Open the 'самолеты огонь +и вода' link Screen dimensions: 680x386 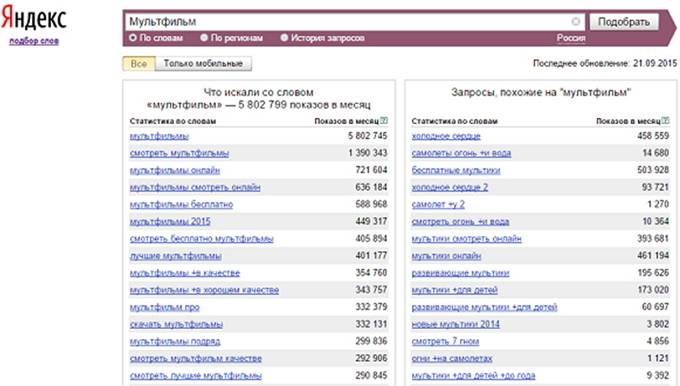click(x=461, y=153)
